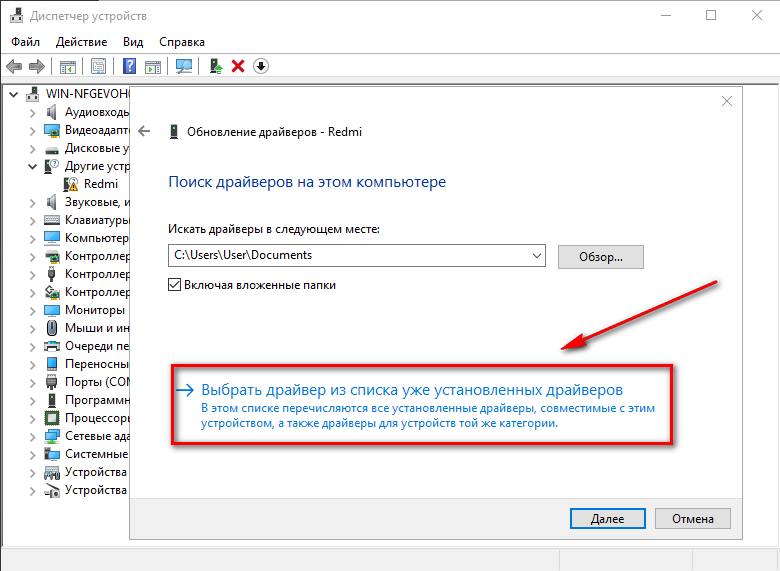The width and height of the screenshot is (780, 571).
Task: Click the Процессоры chip icon
Action: [x=52, y=418]
